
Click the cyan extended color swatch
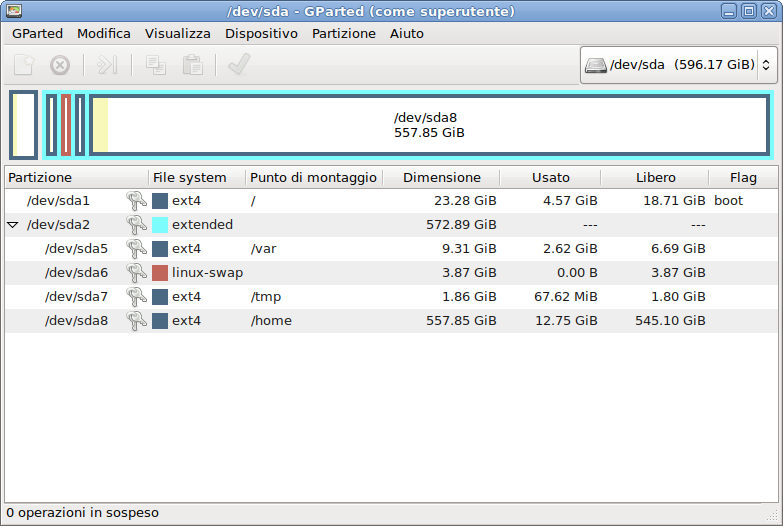pos(160,225)
